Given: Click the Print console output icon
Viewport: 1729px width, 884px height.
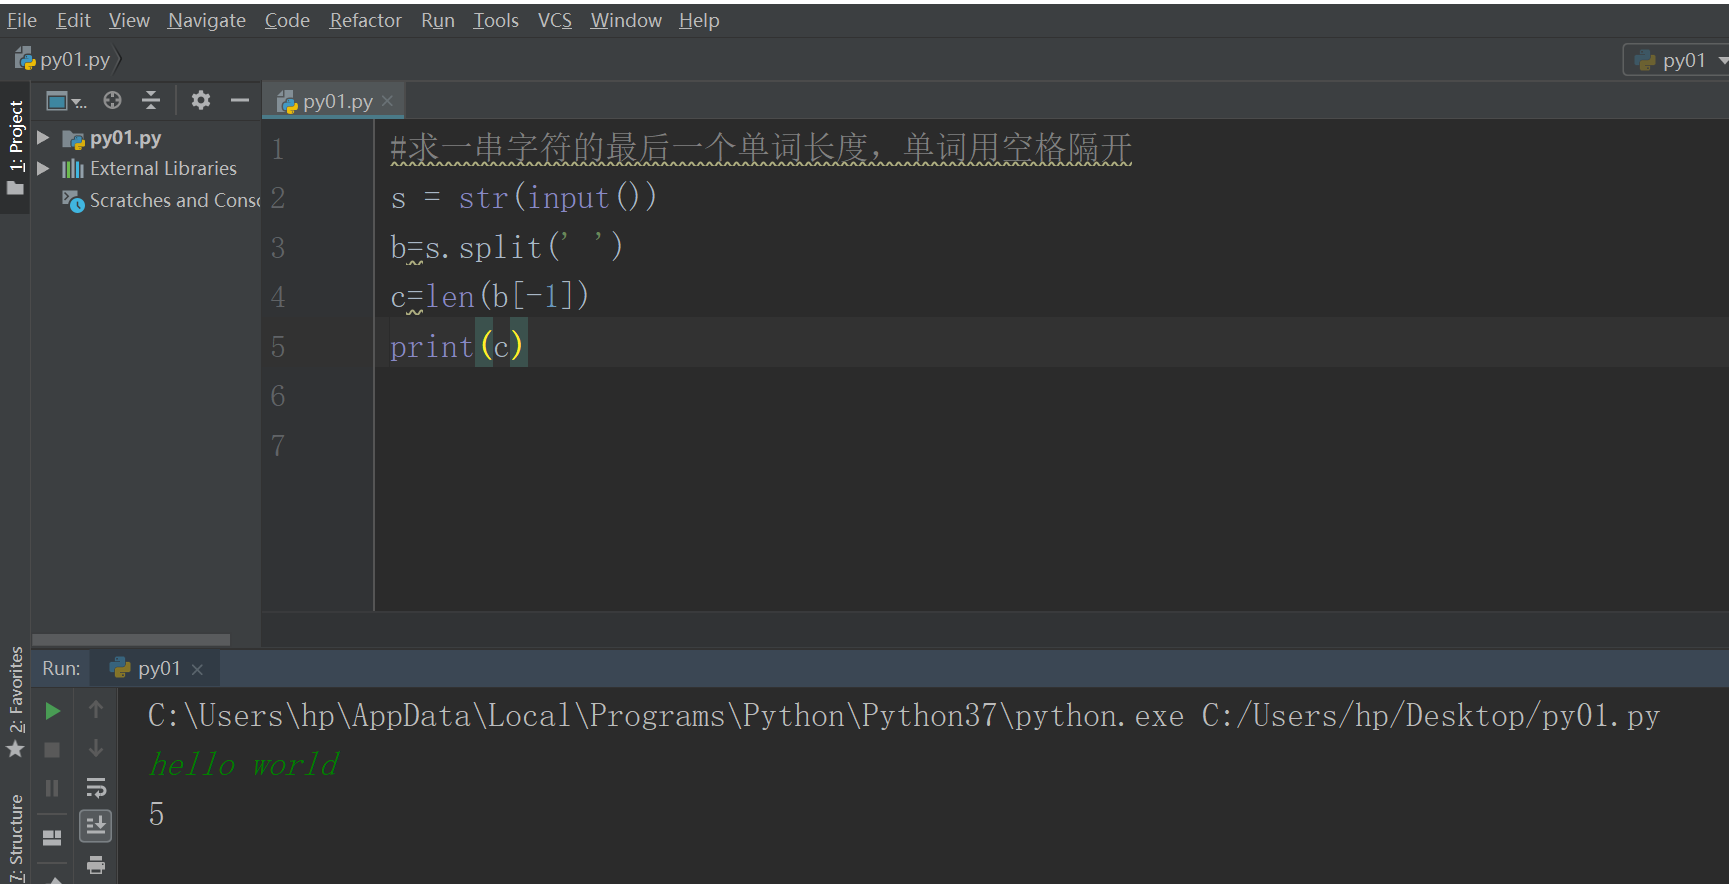Looking at the screenshot, I should 96,865.
